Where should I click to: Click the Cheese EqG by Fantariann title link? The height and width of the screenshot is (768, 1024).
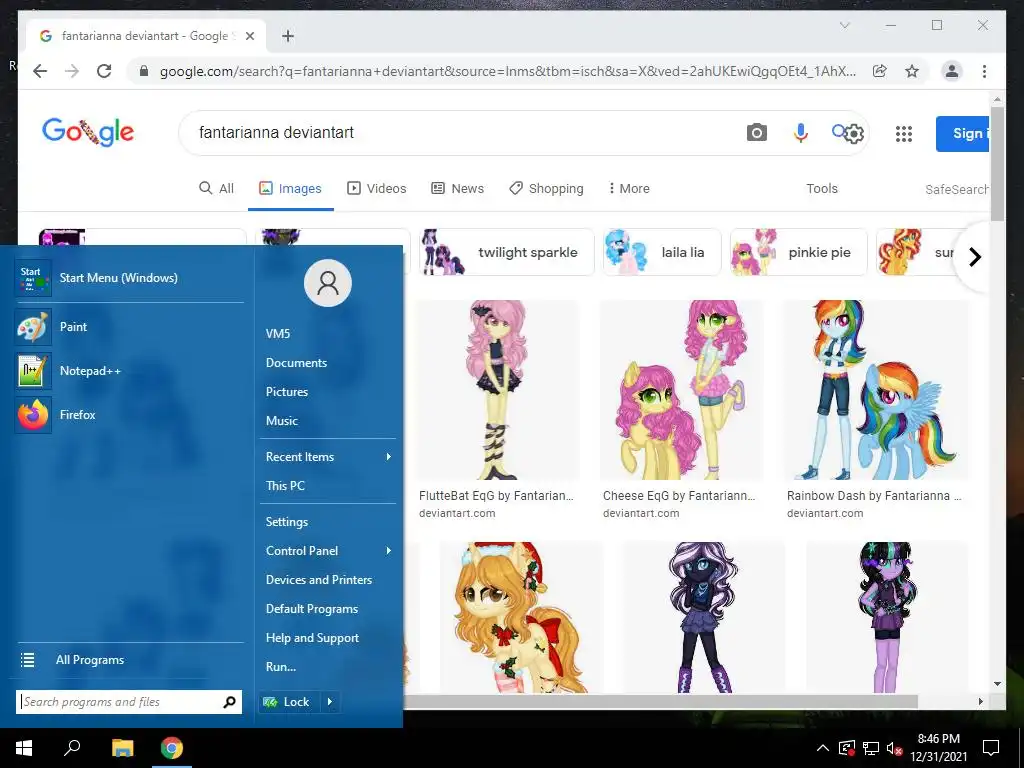pyautogui.click(x=679, y=496)
